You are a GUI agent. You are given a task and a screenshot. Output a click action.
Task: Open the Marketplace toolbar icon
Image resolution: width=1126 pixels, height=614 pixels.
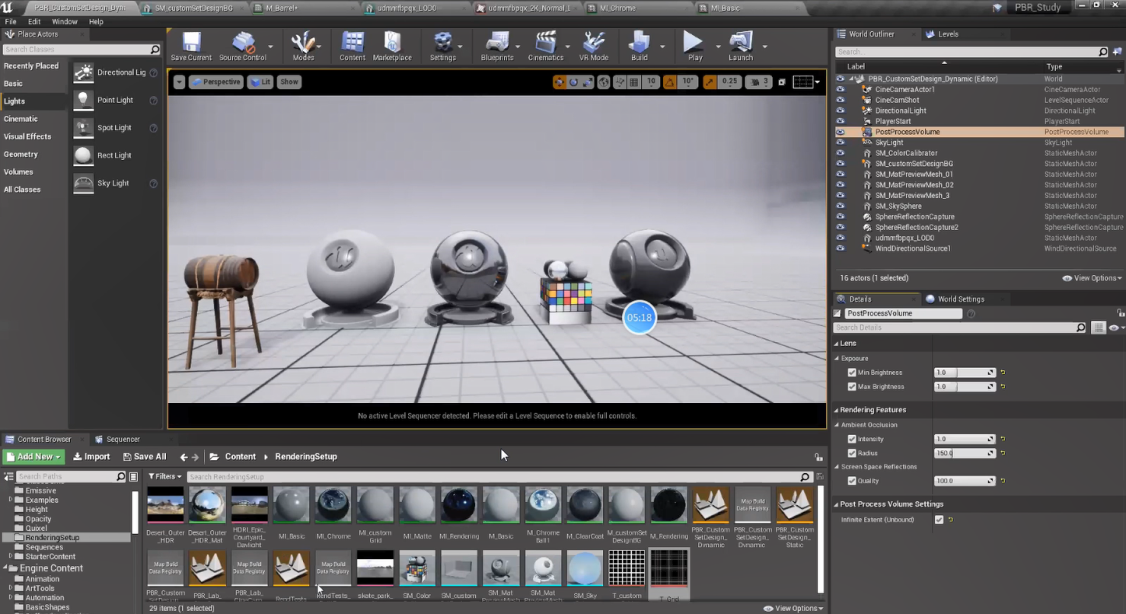pos(392,43)
